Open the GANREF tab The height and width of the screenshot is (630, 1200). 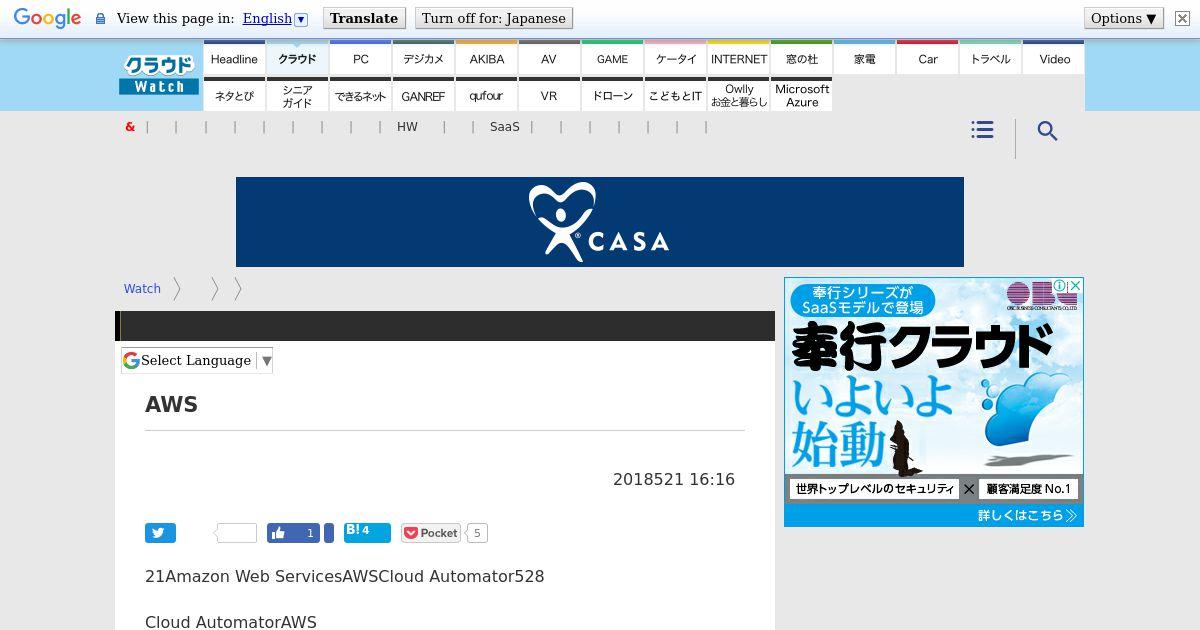click(x=424, y=96)
